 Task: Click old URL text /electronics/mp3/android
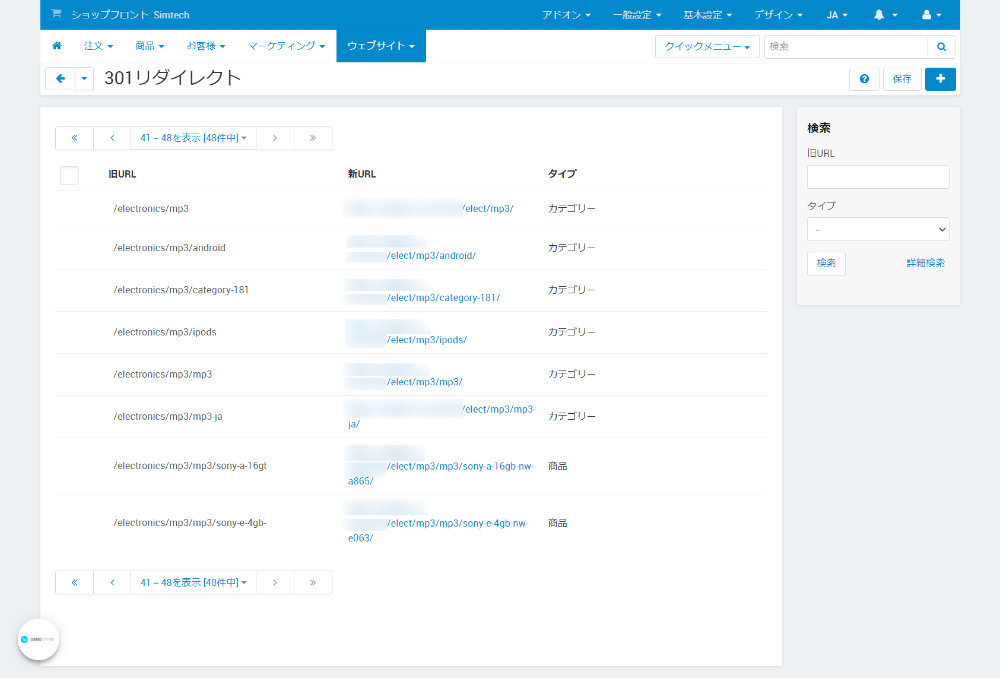tap(169, 247)
